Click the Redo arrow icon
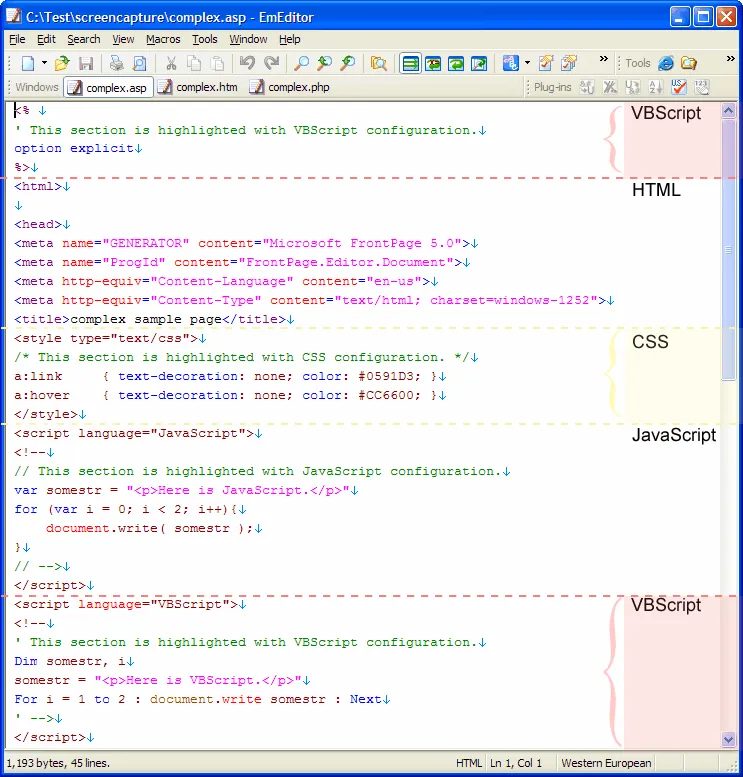 (x=271, y=63)
